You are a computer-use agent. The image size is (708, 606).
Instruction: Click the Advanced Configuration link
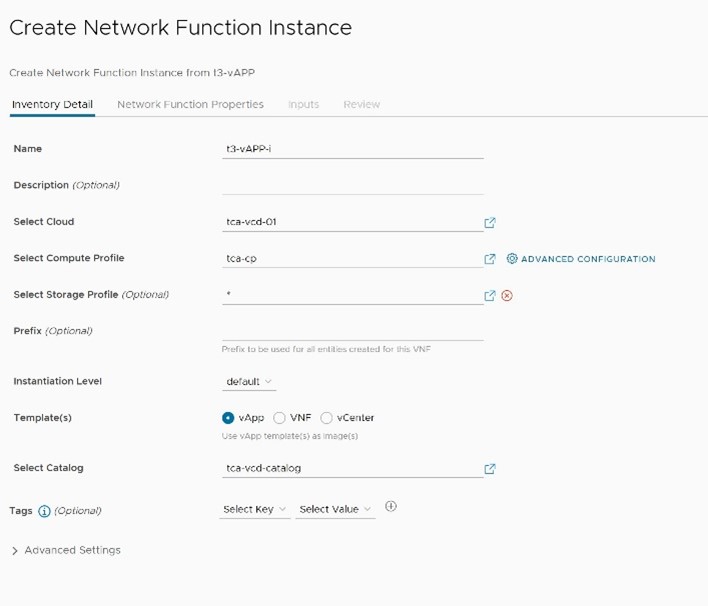click(588, 259)
